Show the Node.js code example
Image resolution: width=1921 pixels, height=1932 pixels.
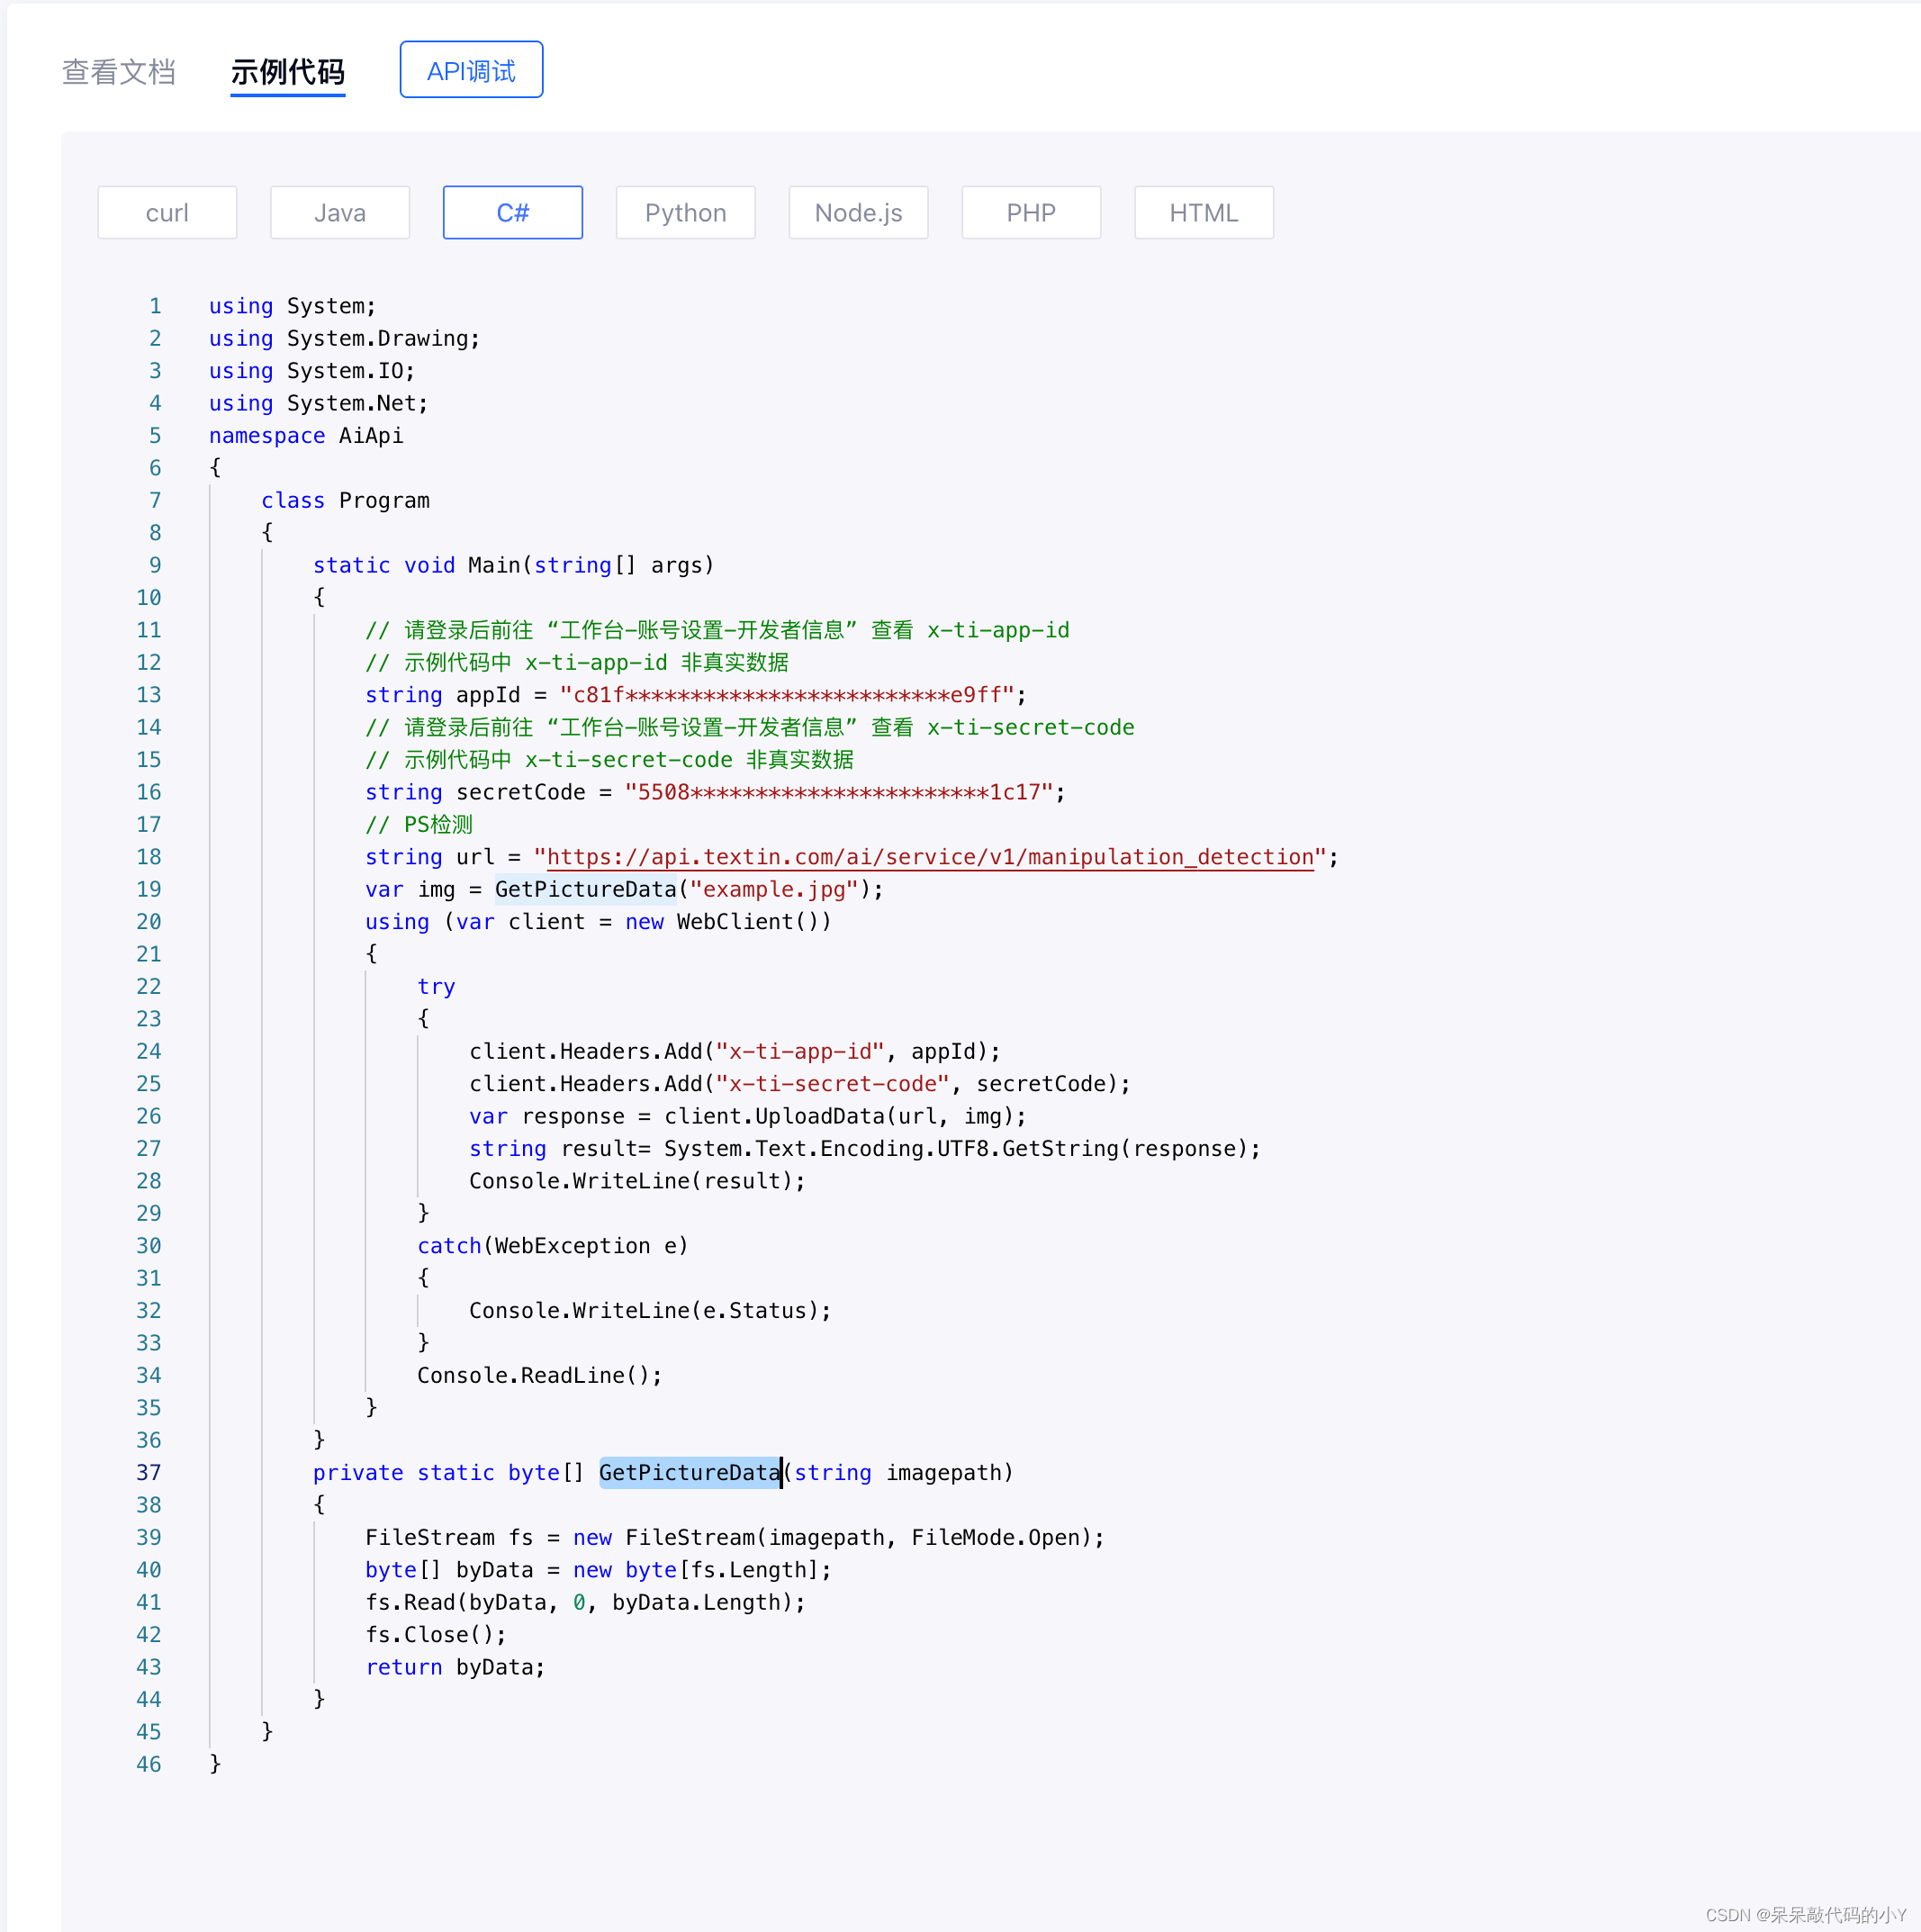coord(859,213)
